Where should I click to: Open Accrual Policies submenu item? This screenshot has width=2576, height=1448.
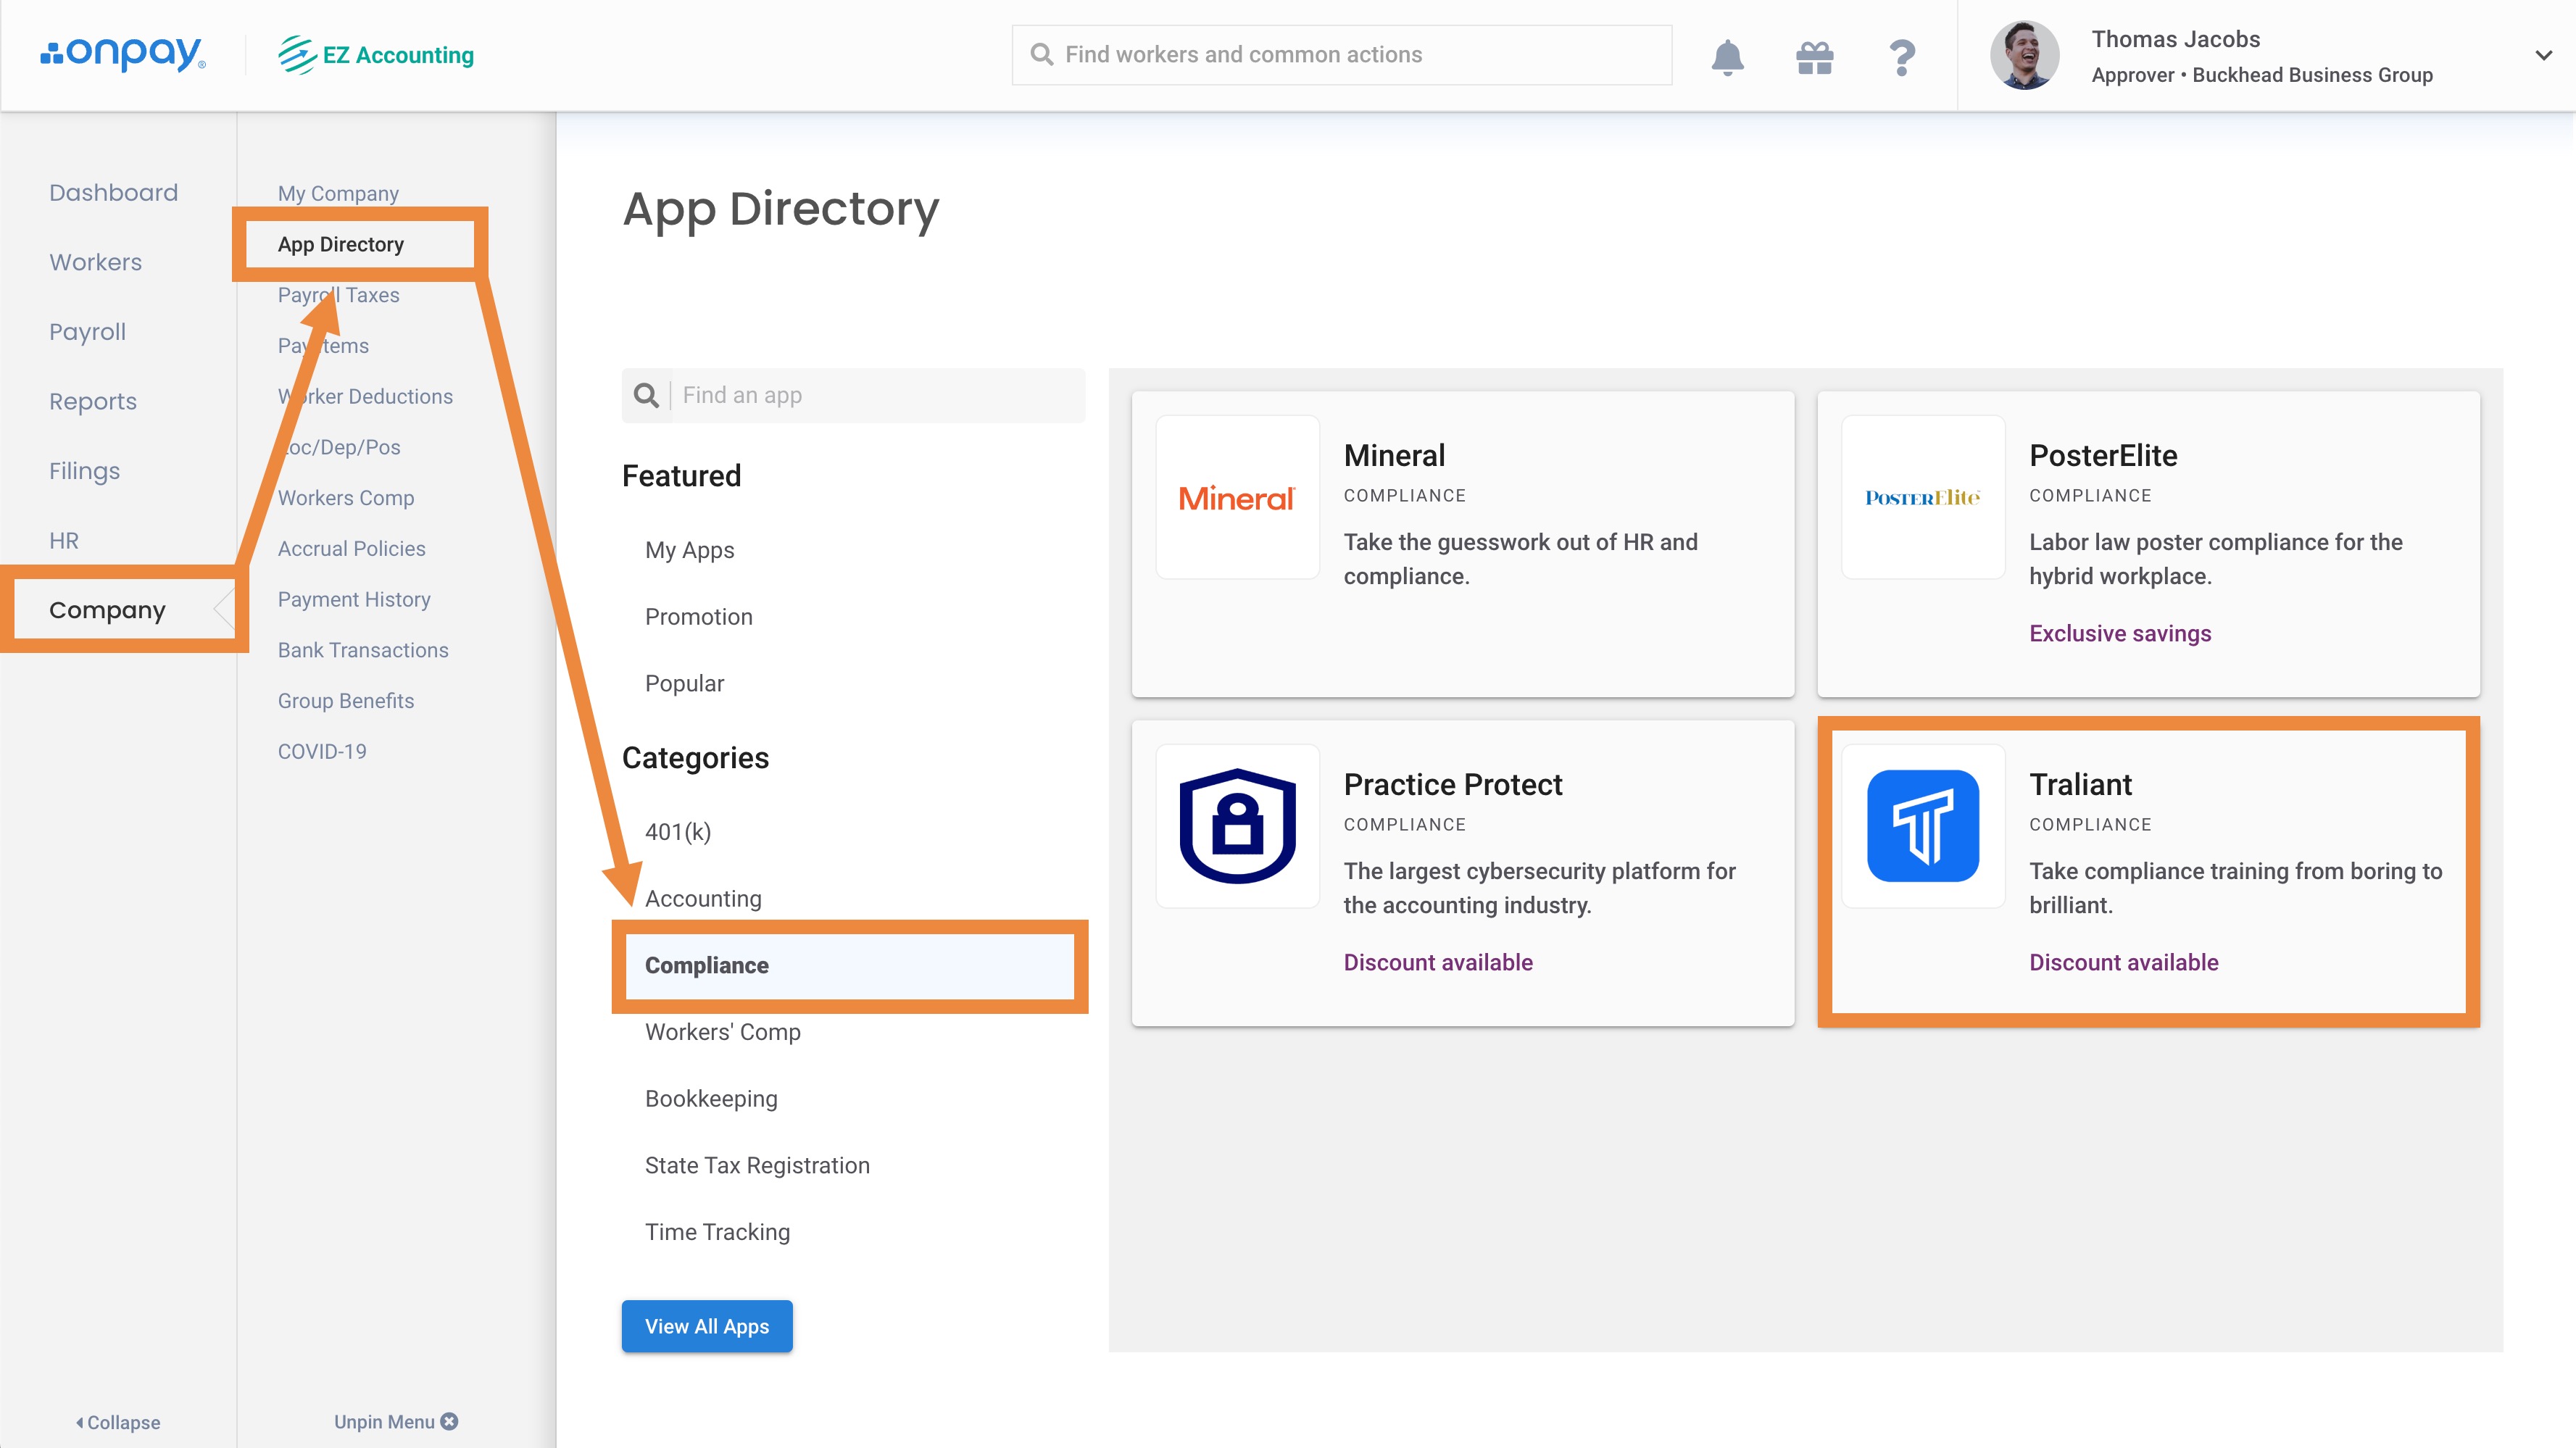pos(351,548)
